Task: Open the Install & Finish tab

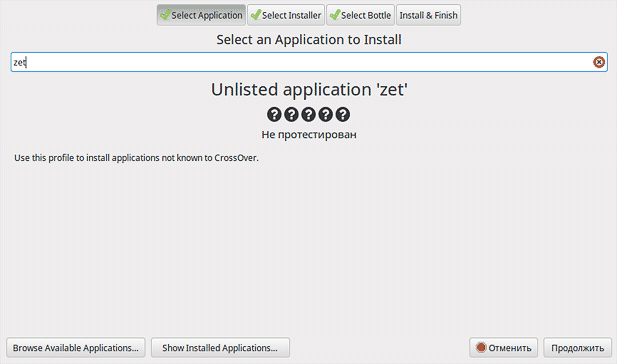Action: [x=429, y=15]
